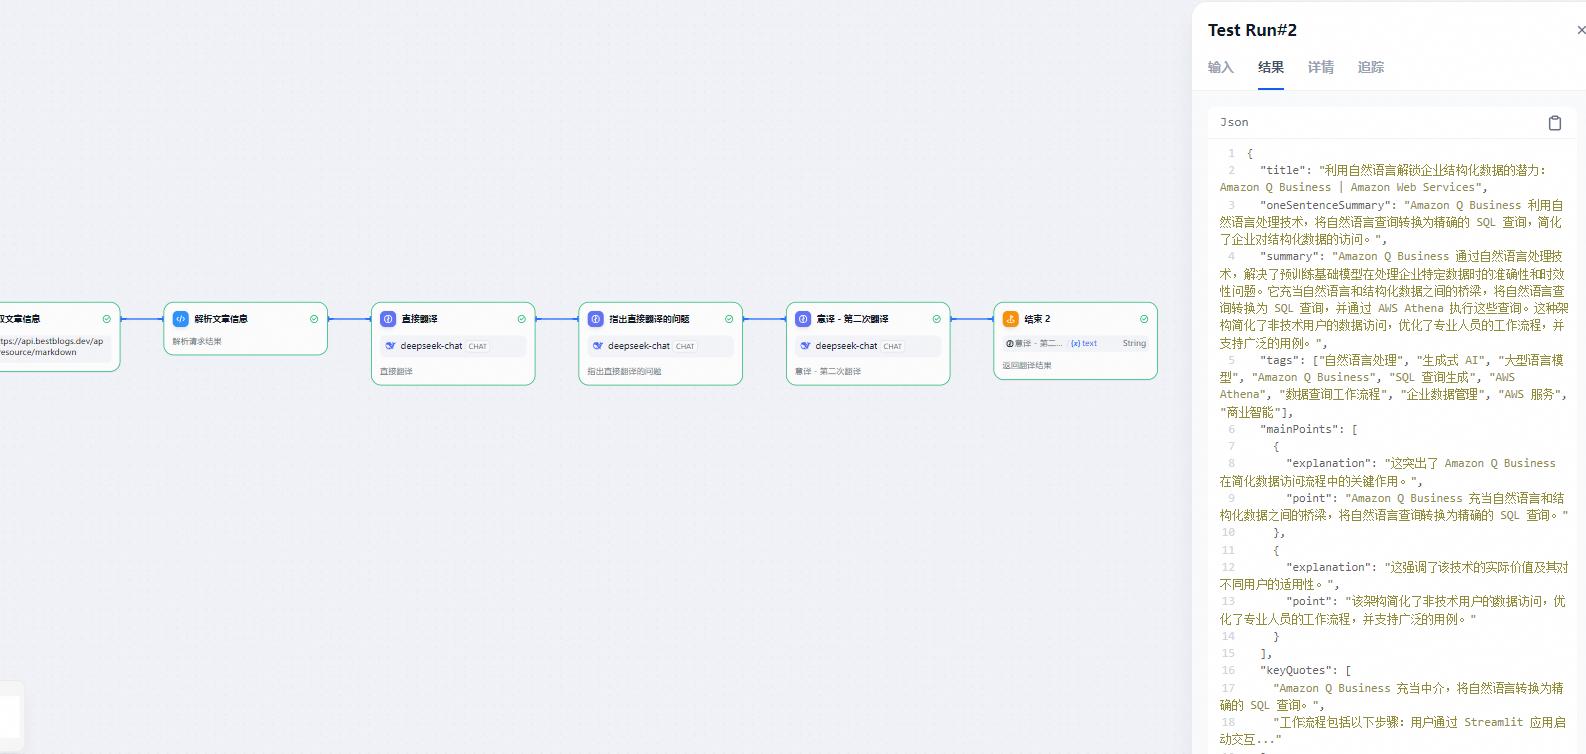
Task: Click the text variable in 结束 2 node
Action: (x=1084, y=343)
